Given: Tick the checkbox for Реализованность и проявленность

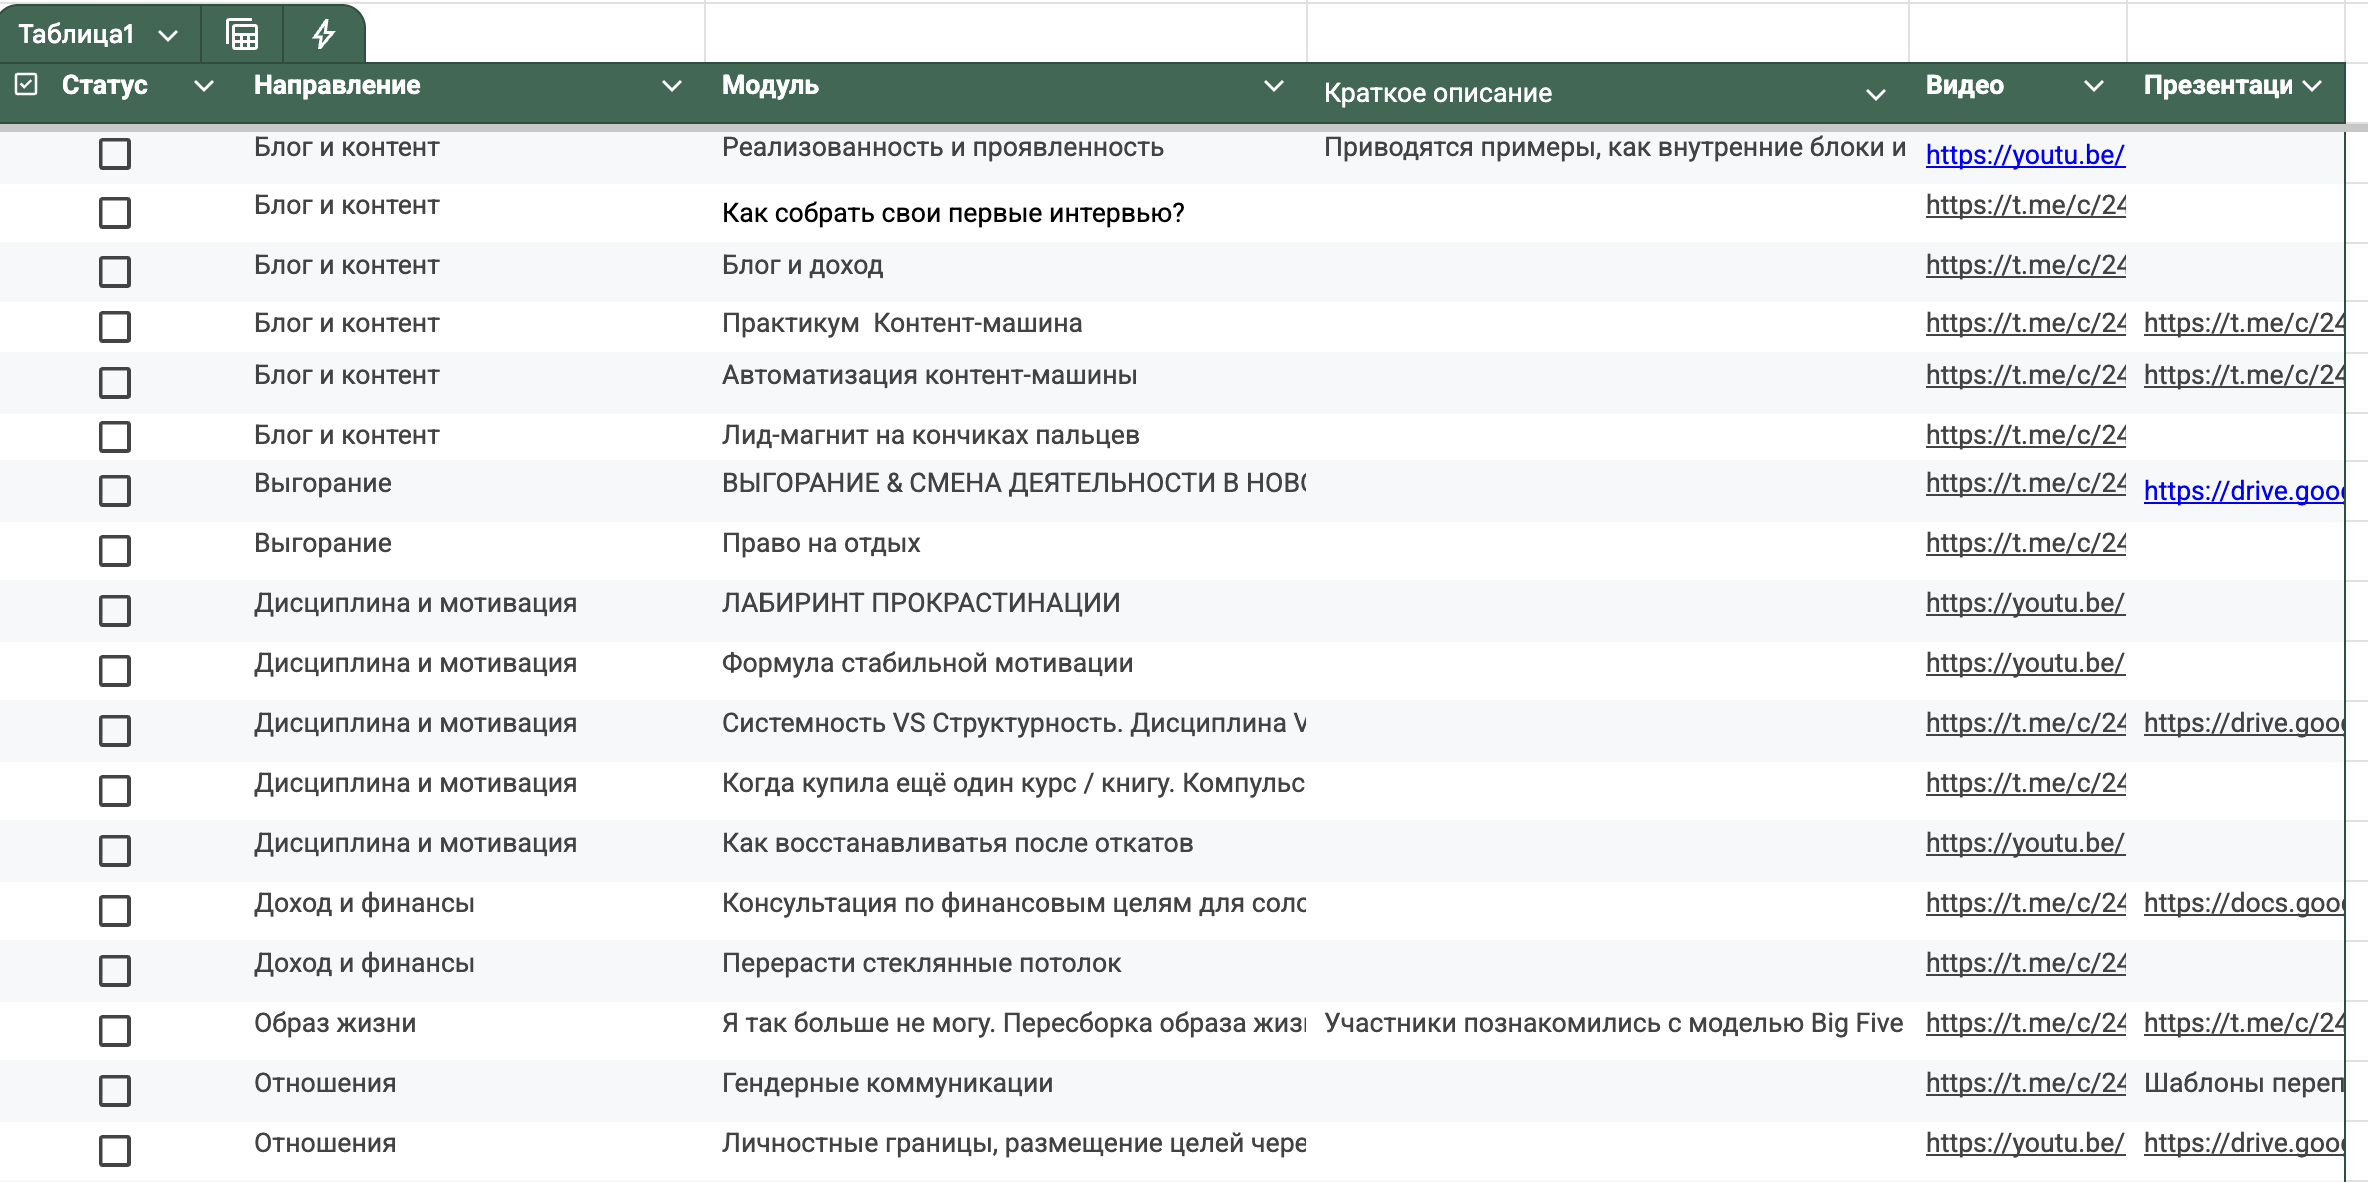Looking at the screenshot, I should [115, 153].
